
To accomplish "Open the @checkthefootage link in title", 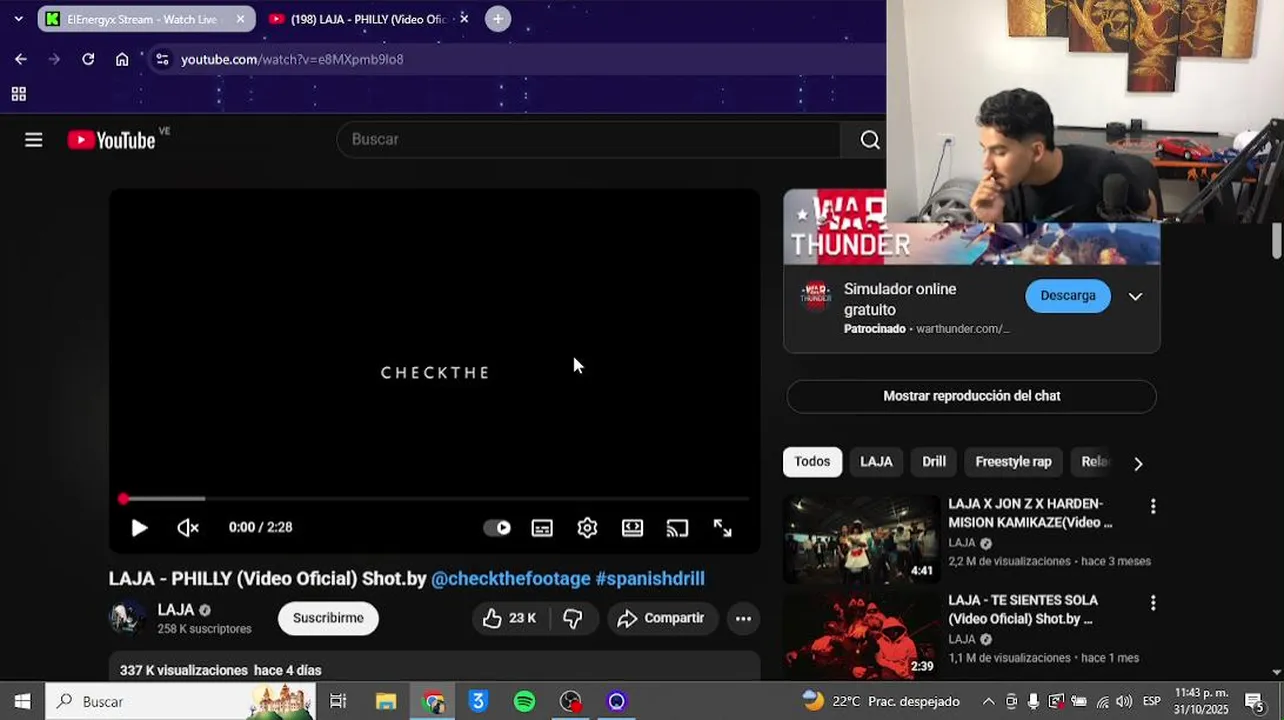I will pos(511,579).
